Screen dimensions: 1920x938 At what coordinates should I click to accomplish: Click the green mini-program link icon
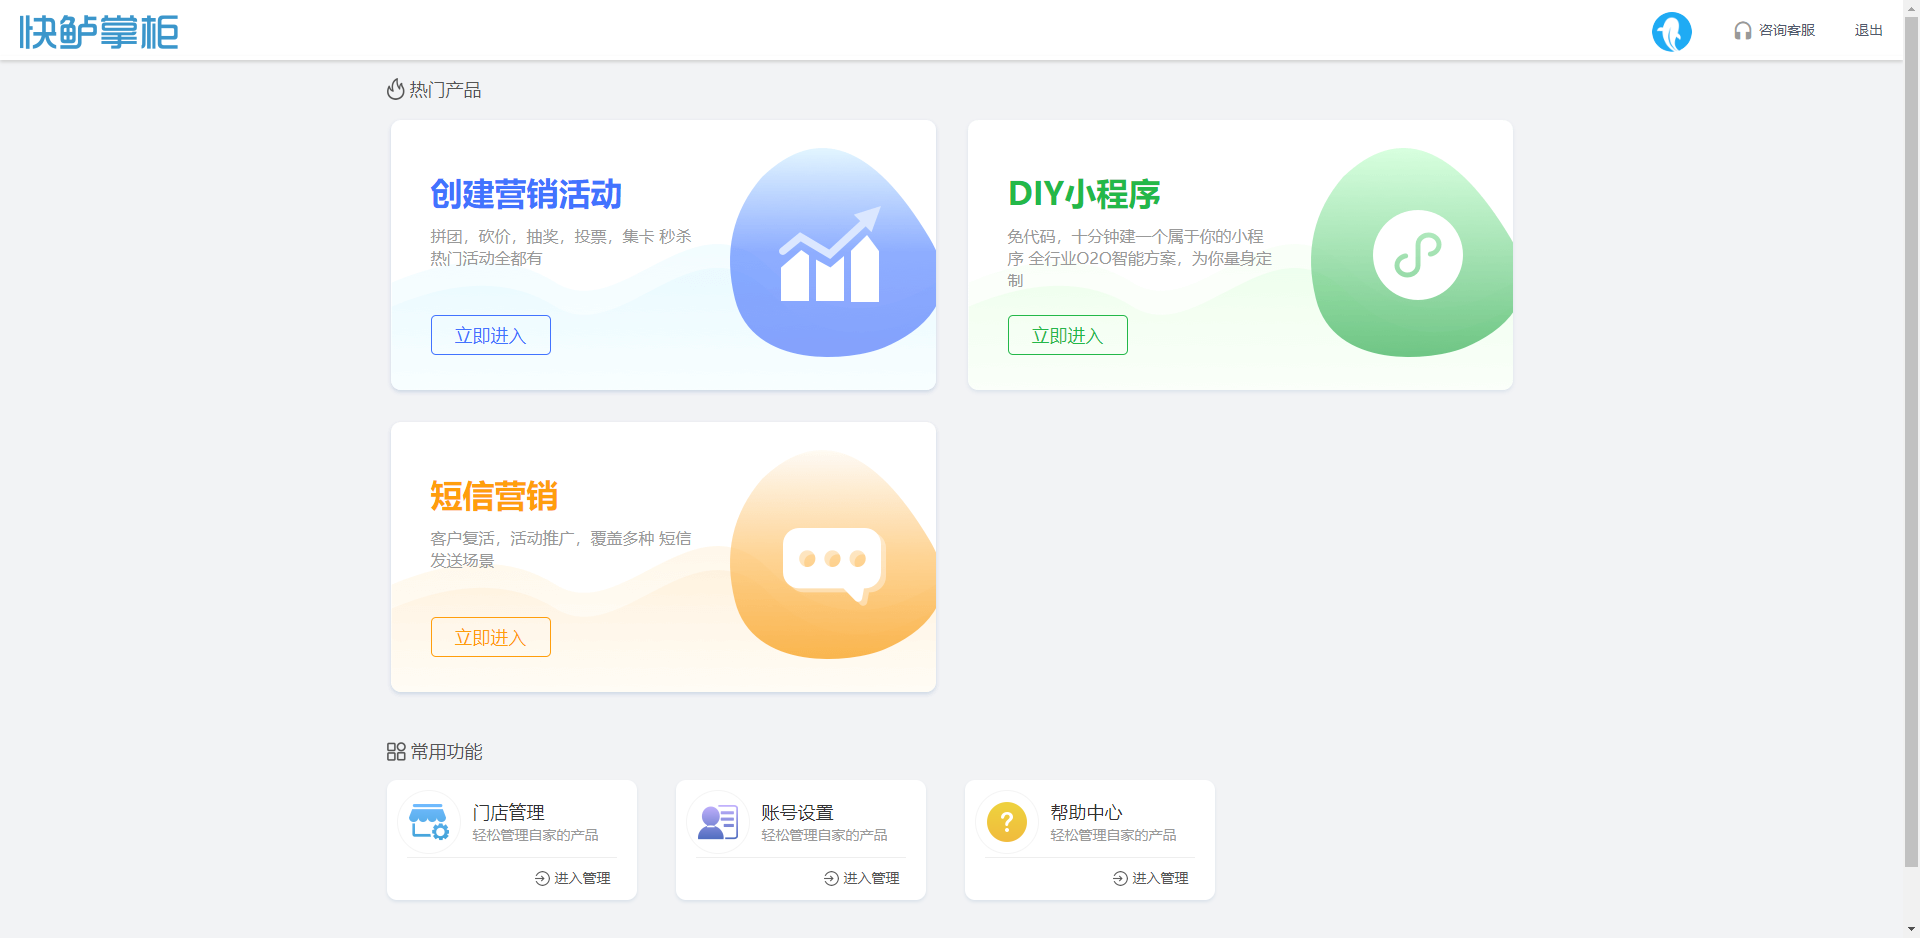tap(1417, 255)
